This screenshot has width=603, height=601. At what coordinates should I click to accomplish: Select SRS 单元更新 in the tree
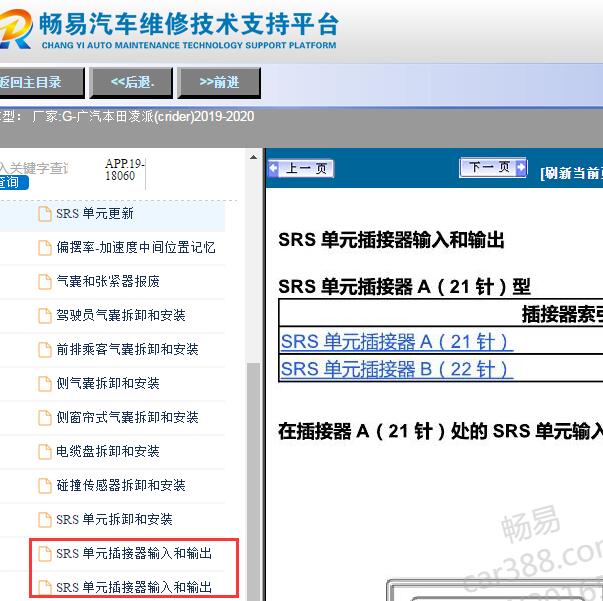[x=95, y=213]
